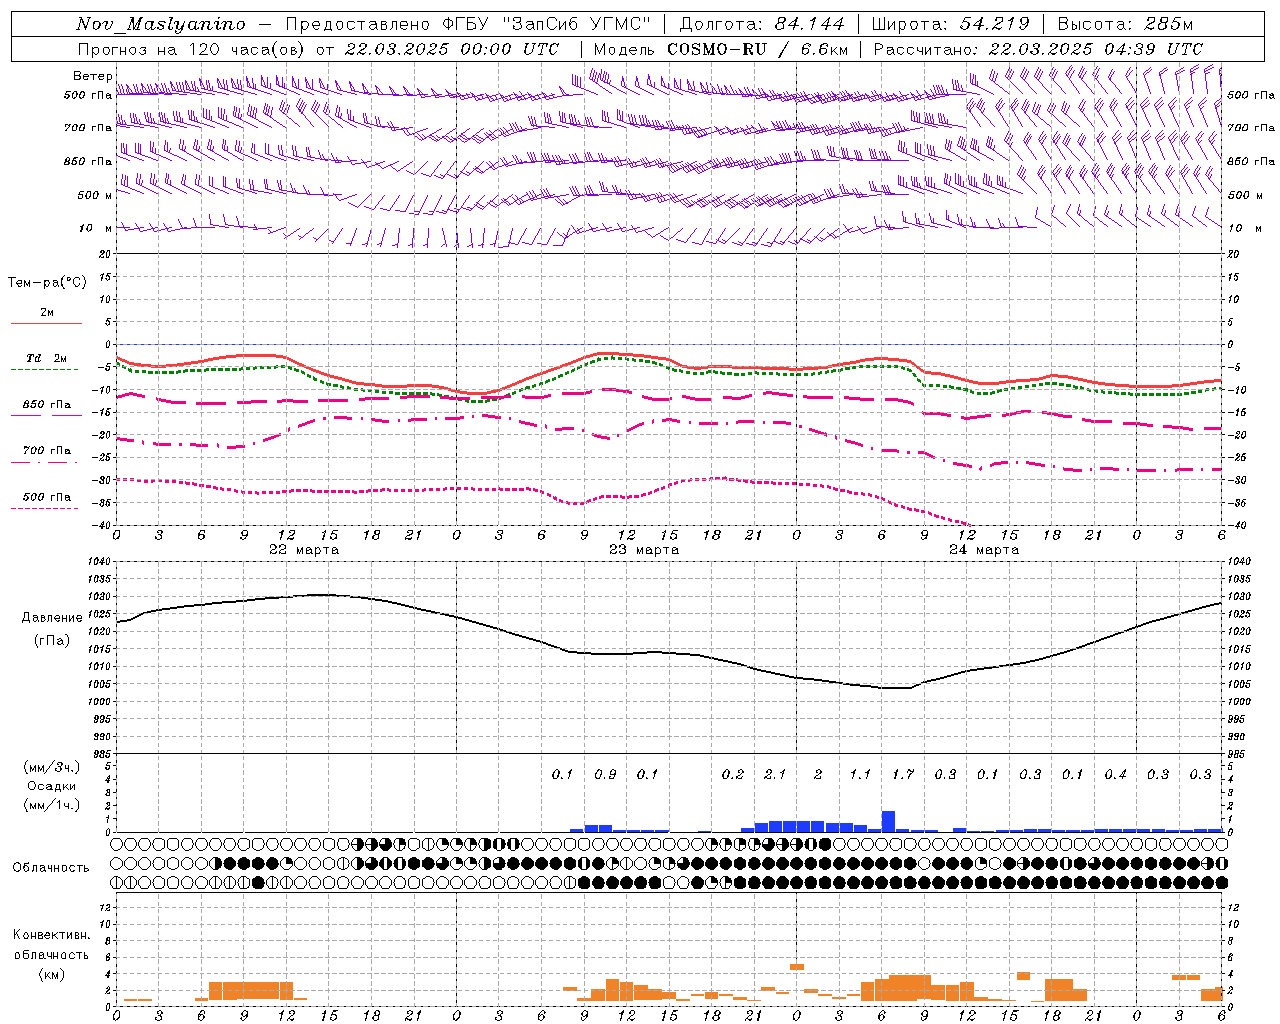The width and height of the screenshot is (1280, 1024).
Task: Click the 24 марта date label
Action: tap(984, 549)
